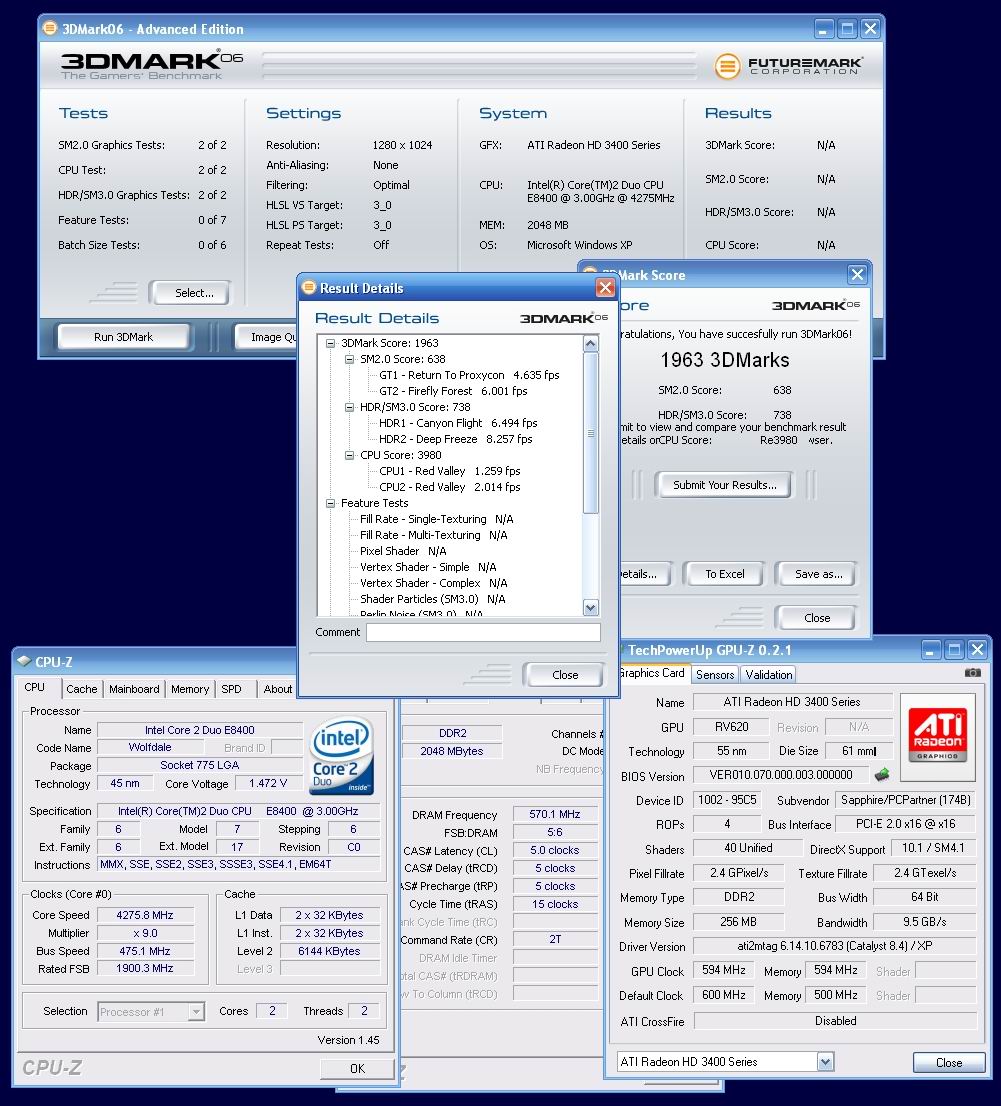The image size is (1001, 1106).
Task: Select CPU1 - Red Valley row
Action: pyautogui.click(x=449, y=471)
